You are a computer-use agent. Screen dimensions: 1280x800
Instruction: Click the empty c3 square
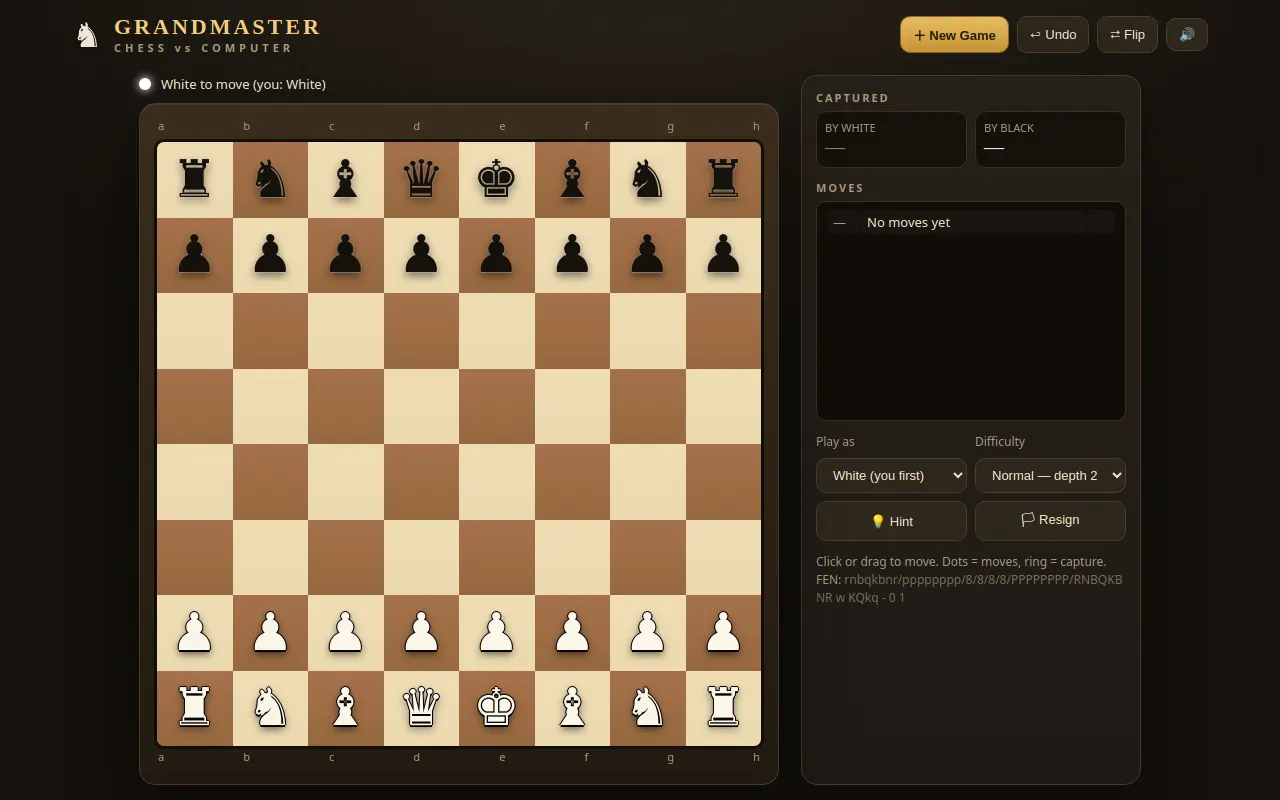[x=346, y=557]
